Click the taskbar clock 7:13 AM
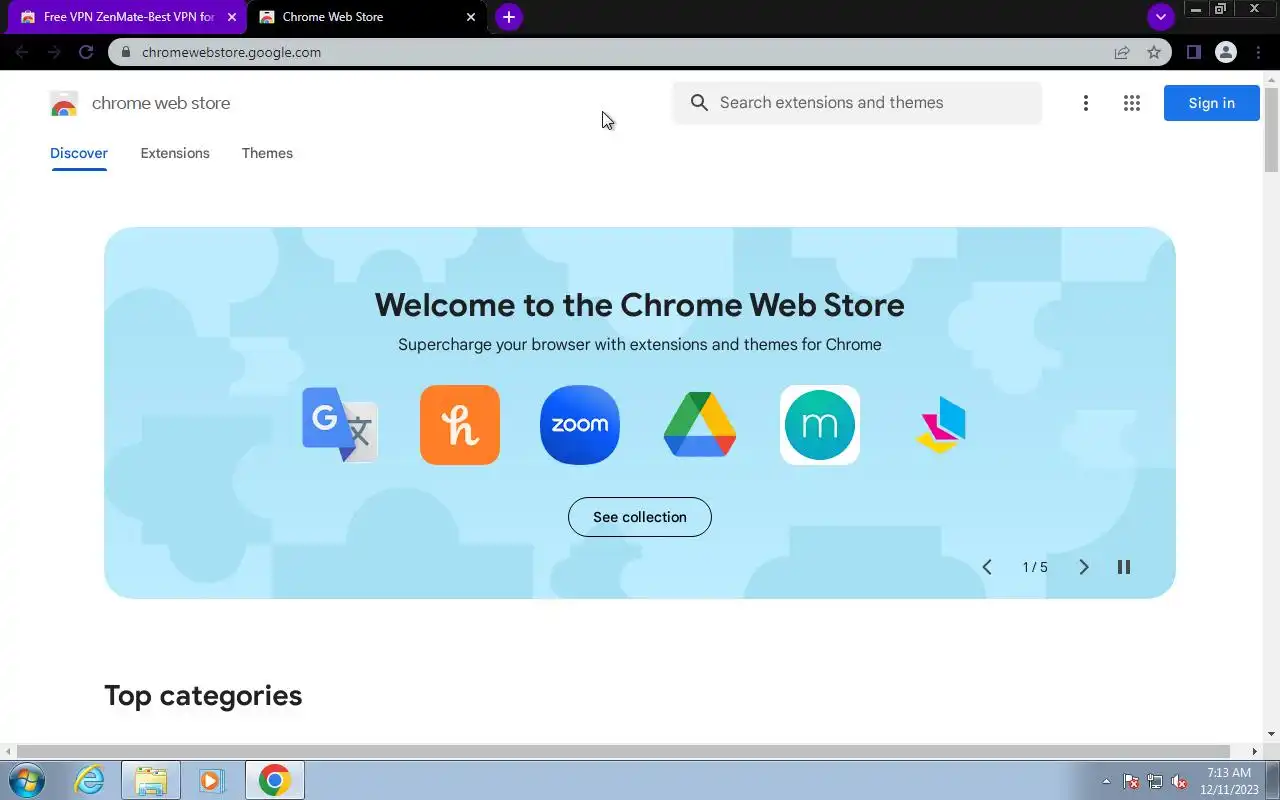The image size is (1280, 800). (x=1229, y=773)
